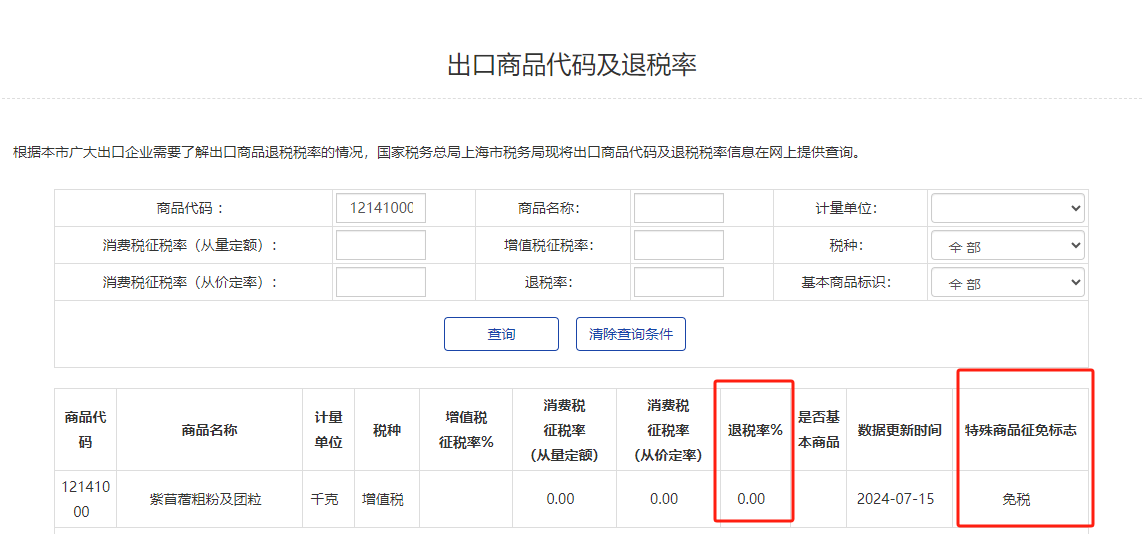This screenshot has width=1144, height=534.
Task: Select the 退税率 input field
Action: tap(678, 283)
